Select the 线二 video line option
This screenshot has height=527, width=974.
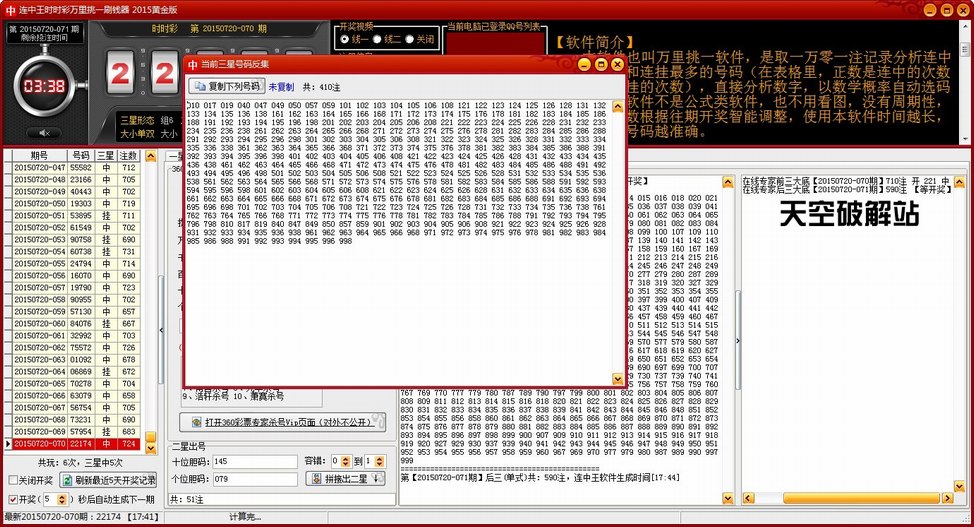pyautogui.click(x=376, y=39)
